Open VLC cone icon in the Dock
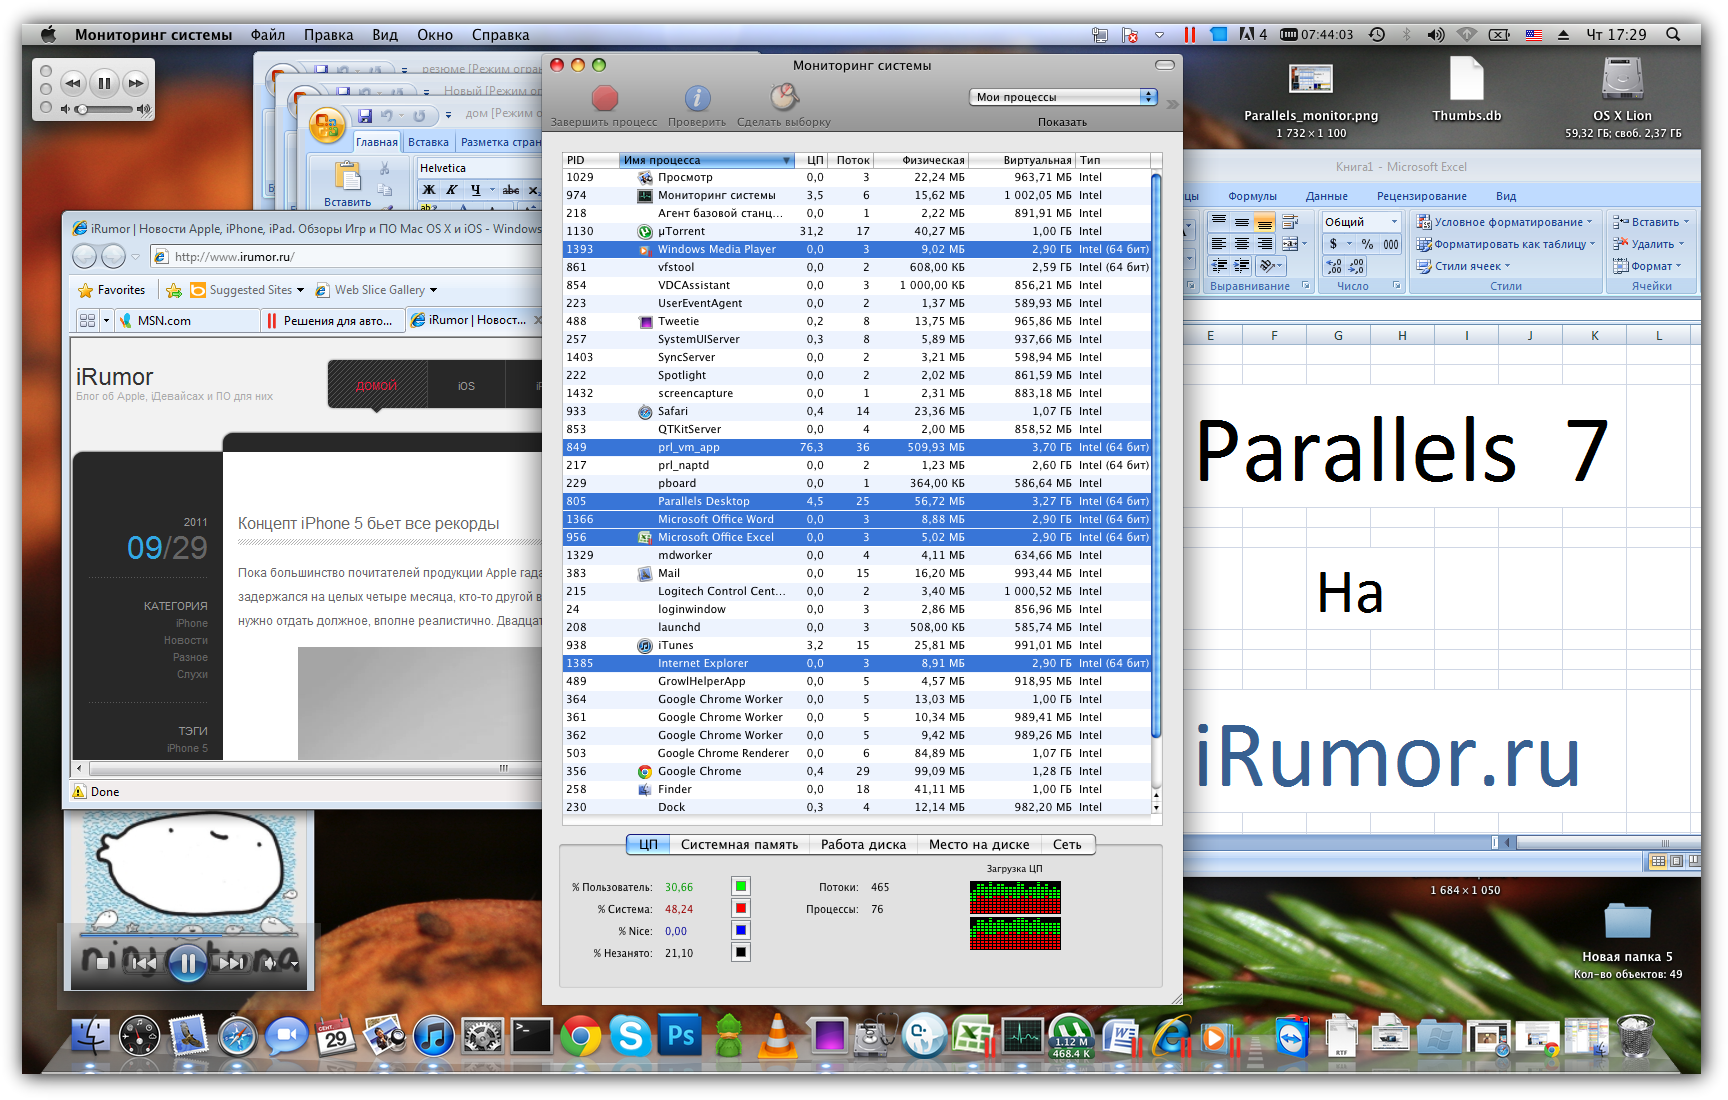Viewport: 1728px width, 1100px height. [777, 1036]
